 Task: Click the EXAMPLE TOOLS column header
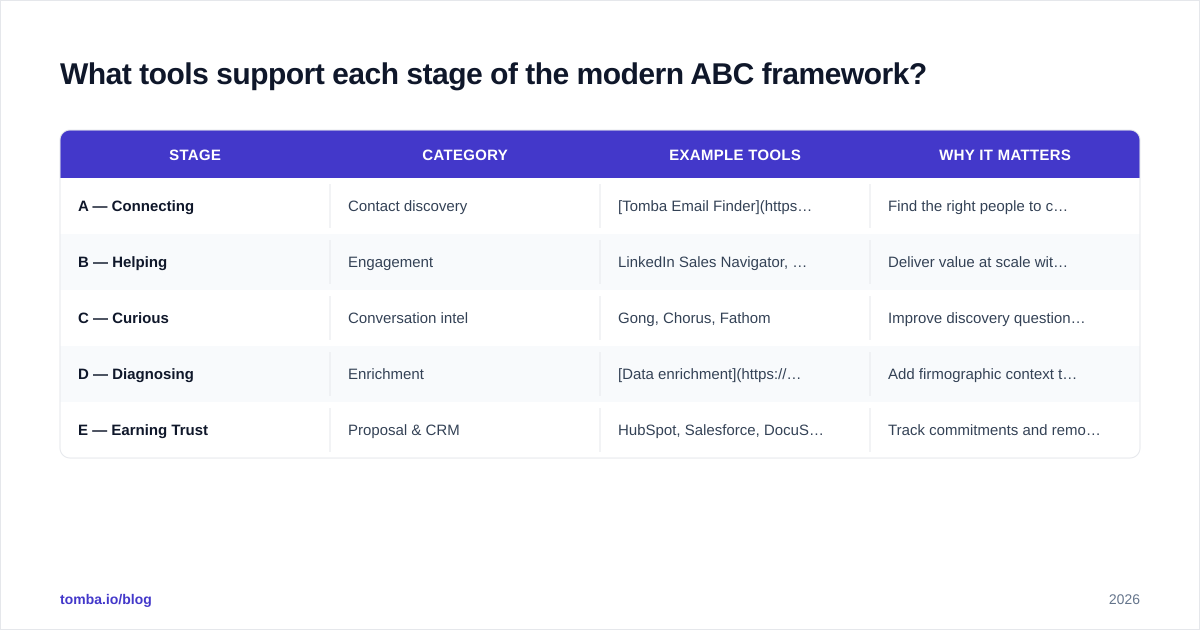735,155
